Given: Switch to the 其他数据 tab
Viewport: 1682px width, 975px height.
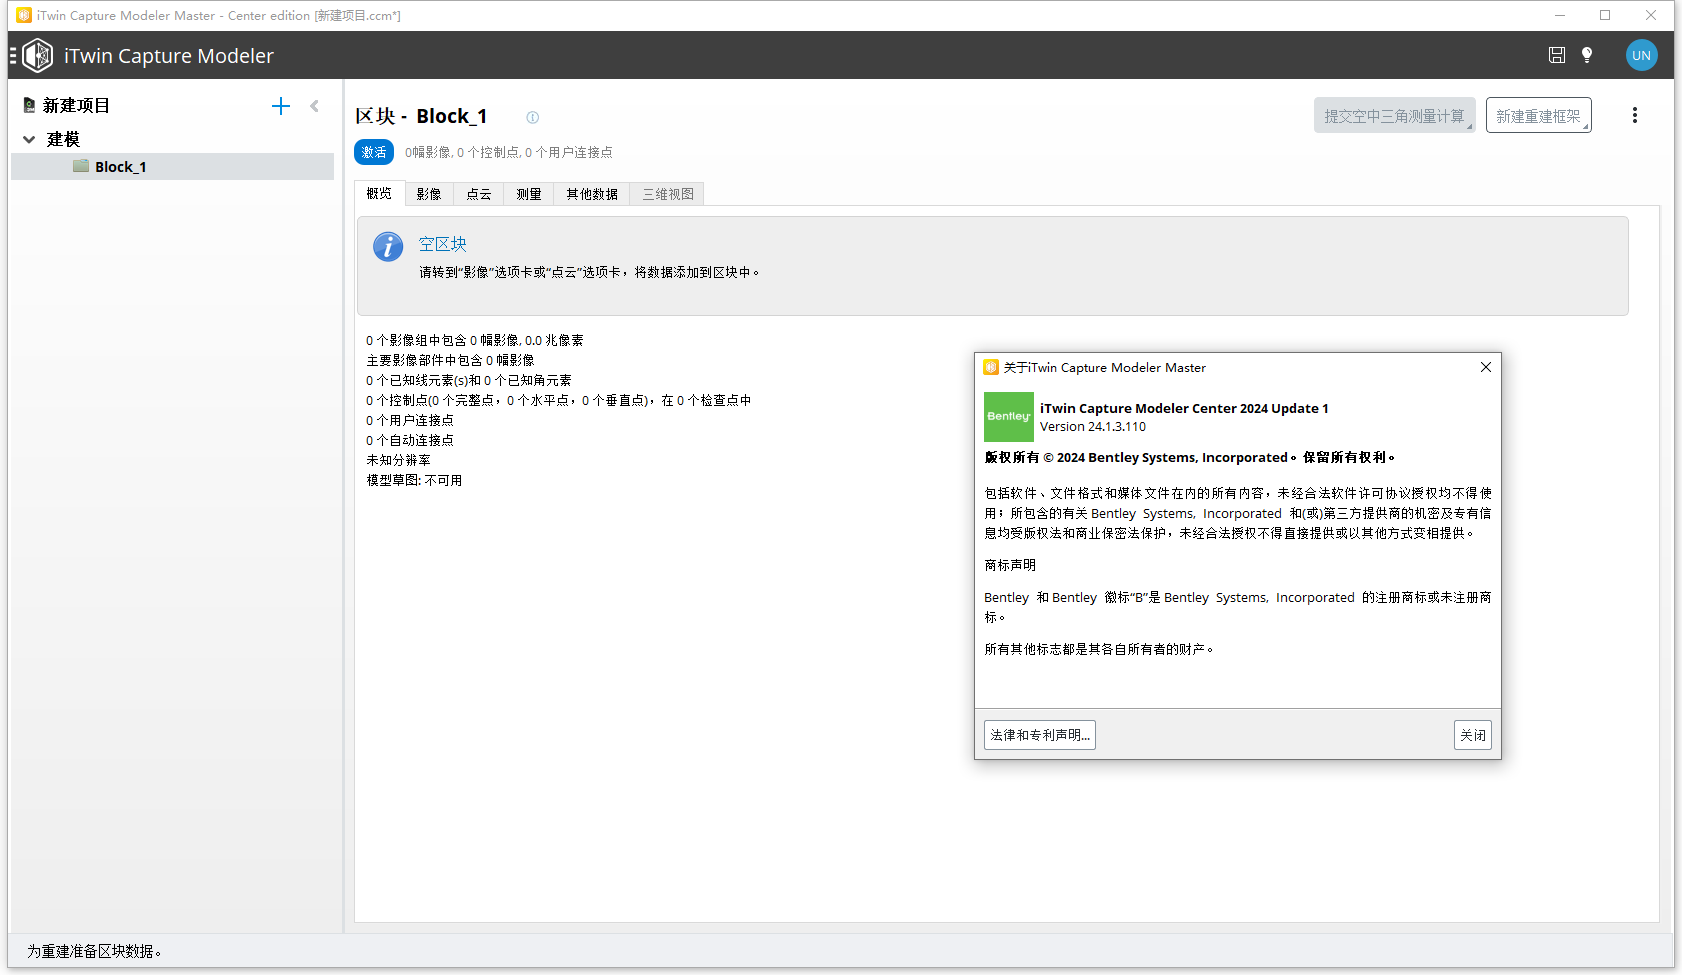Looking at the screenshot, I should pos(592,194).
